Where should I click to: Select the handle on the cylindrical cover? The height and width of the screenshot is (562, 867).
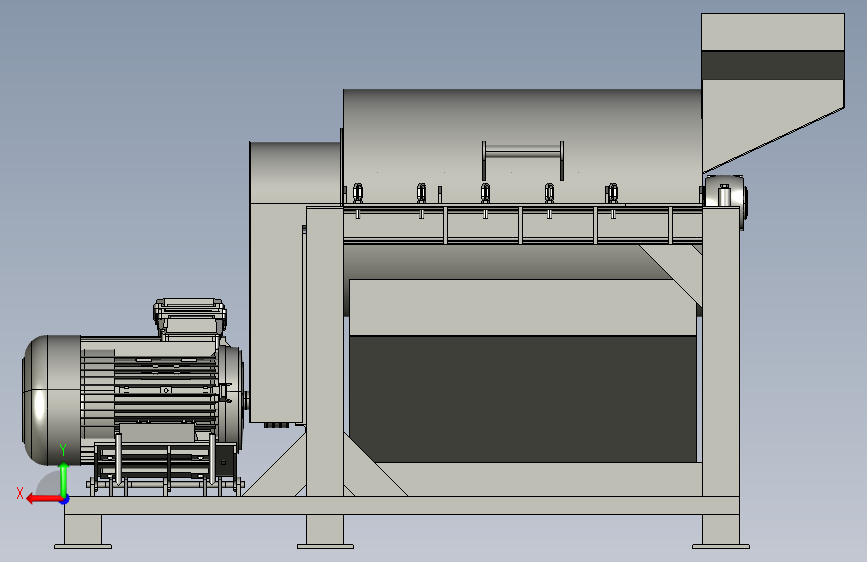coord(523,160)
